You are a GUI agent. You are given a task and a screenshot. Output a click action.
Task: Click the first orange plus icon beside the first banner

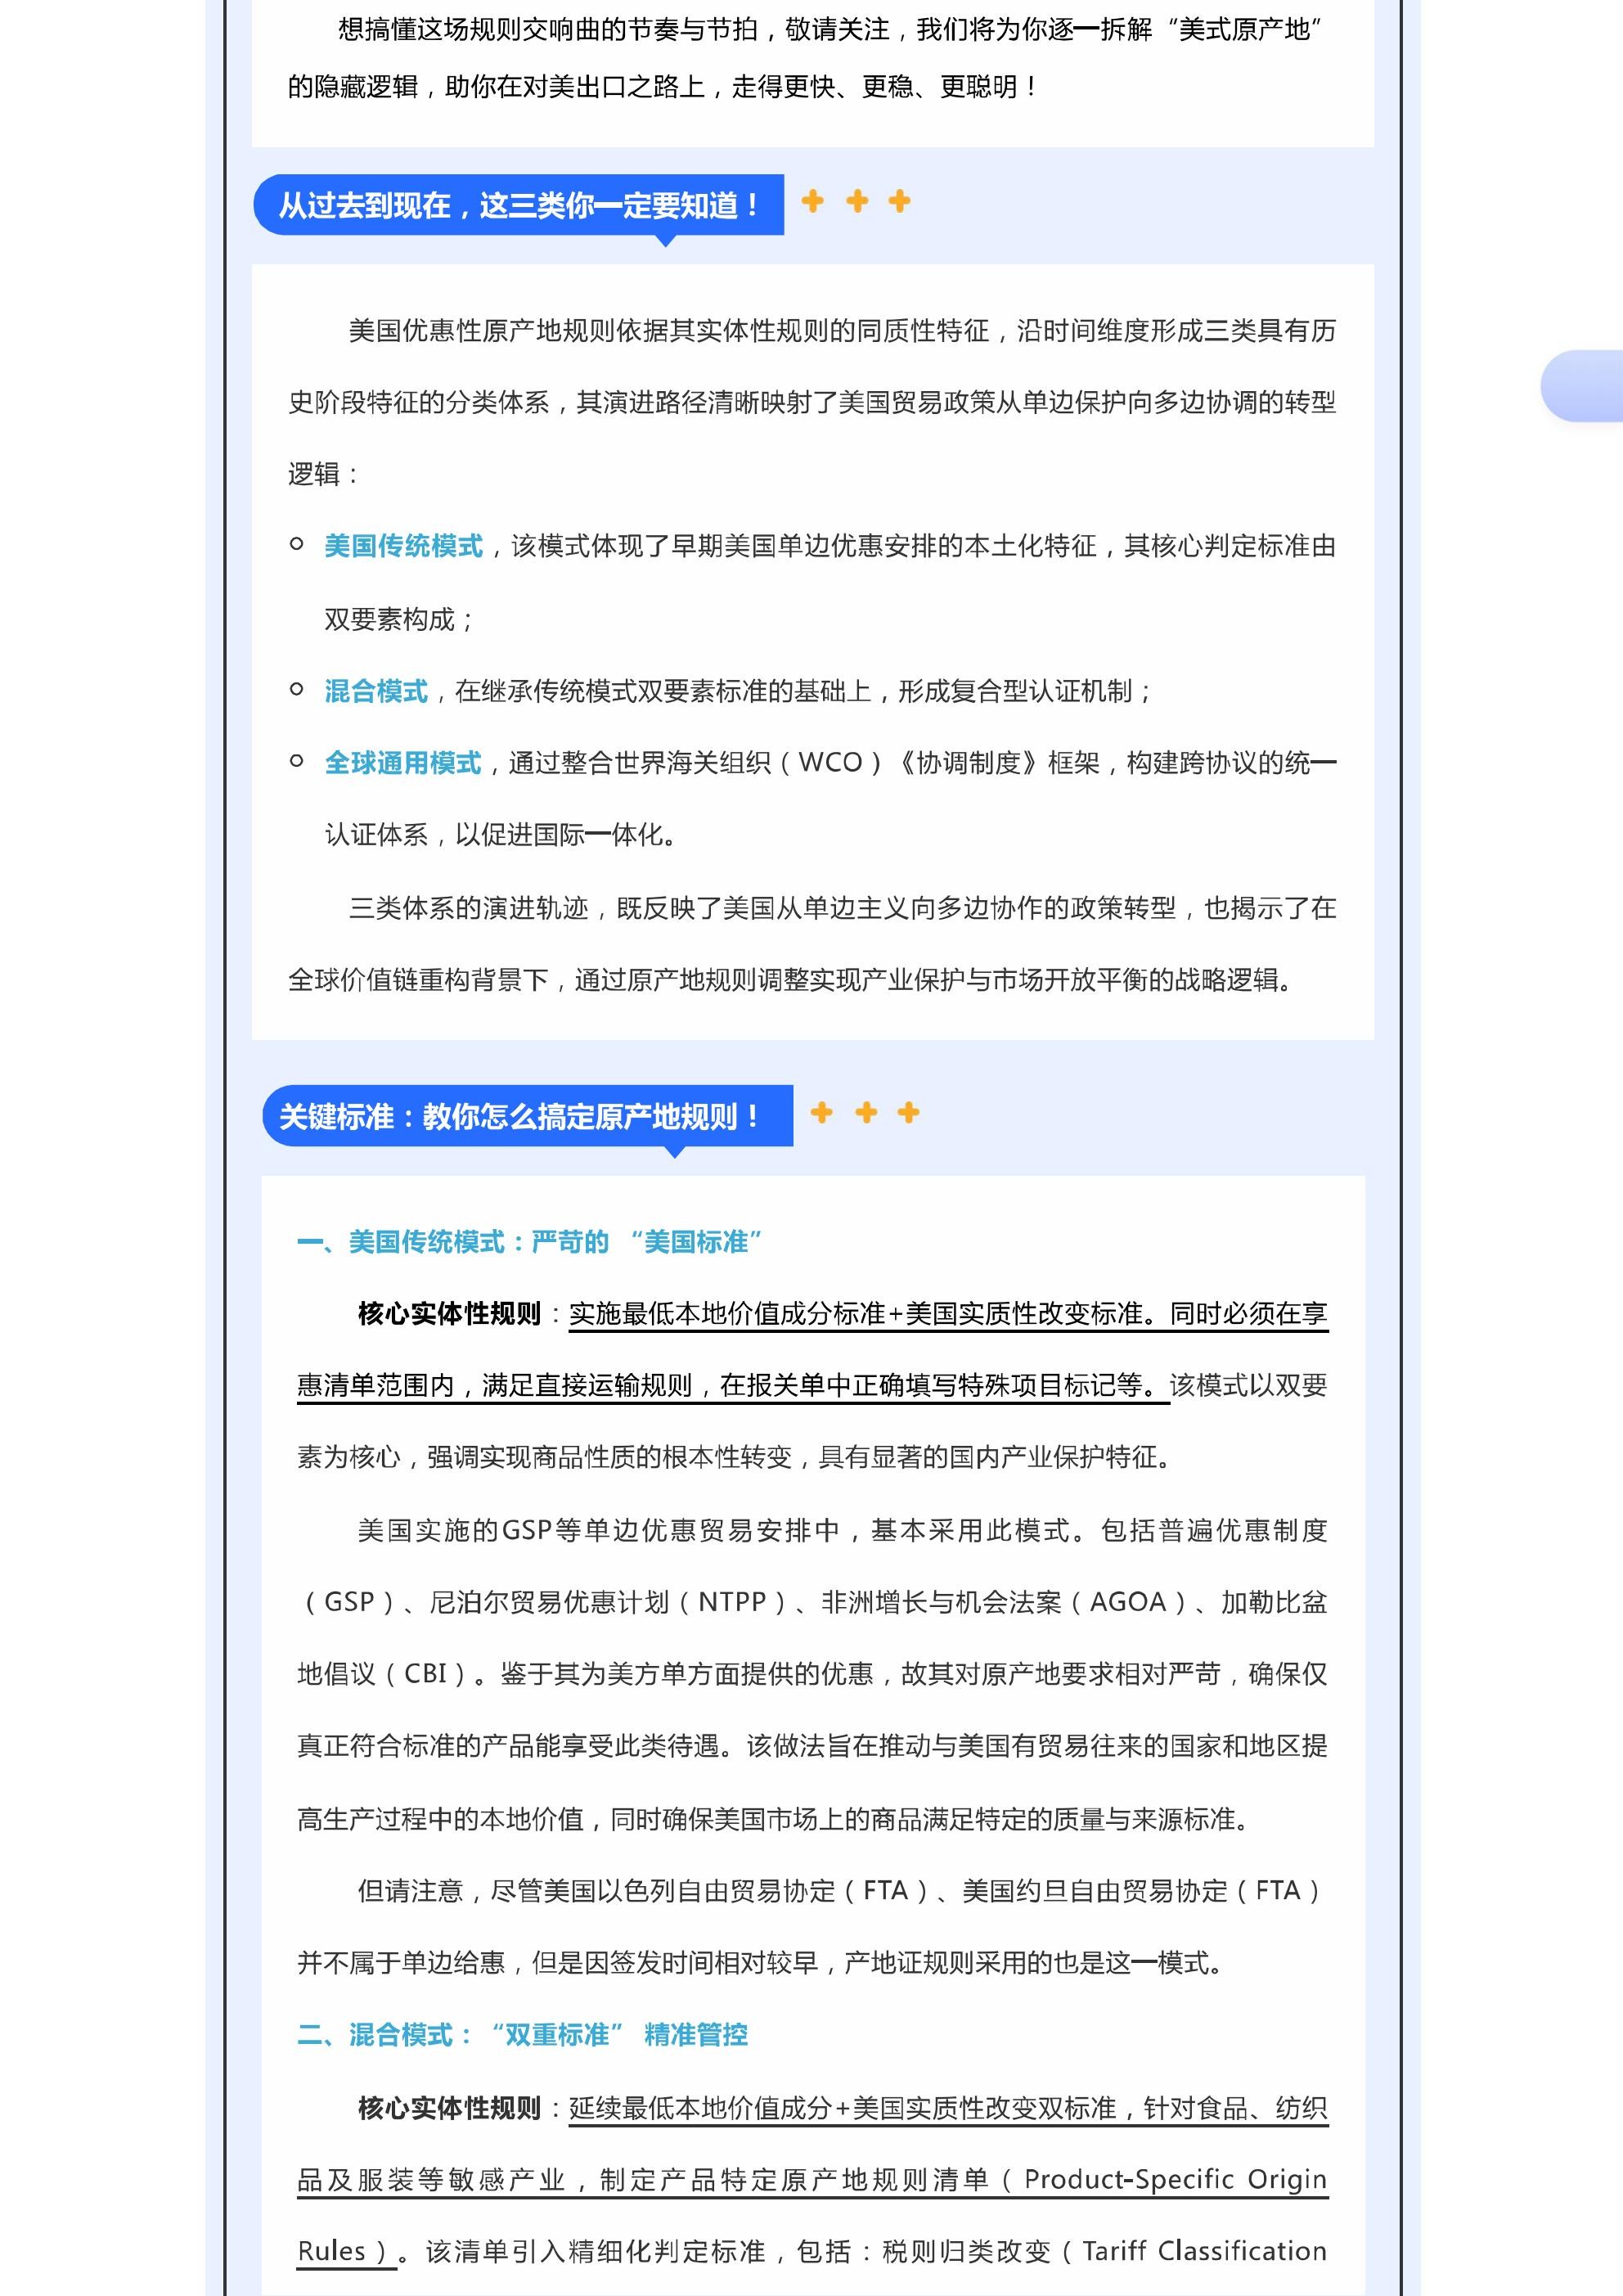click(x=812, y=202)
